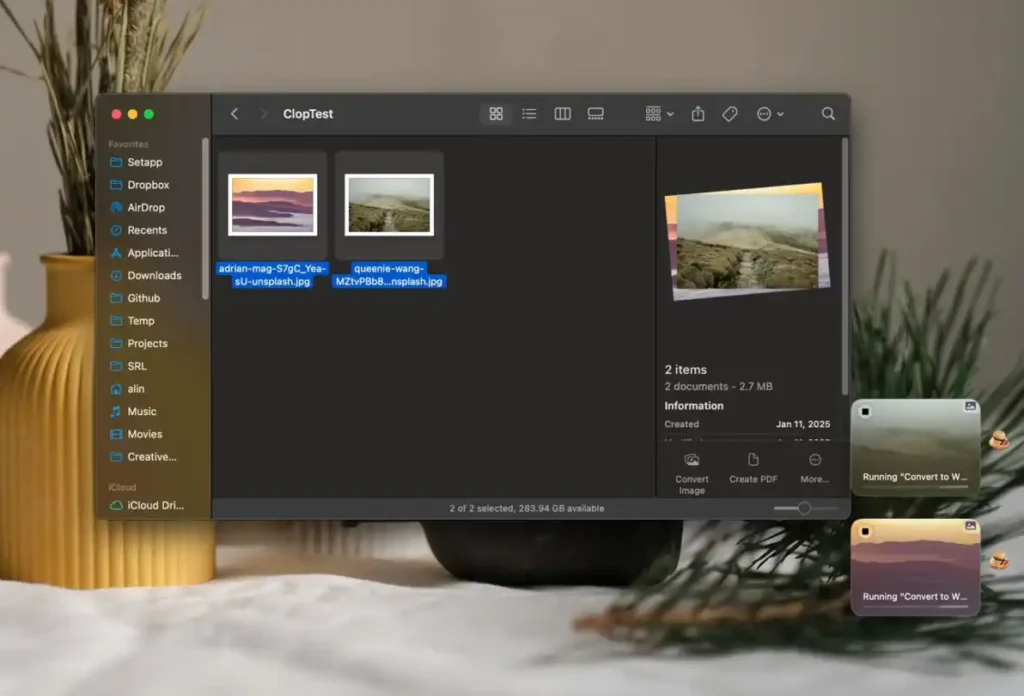Image resolution: width=1024 pixels, height=696 pixels.
Task: Go back with the left chevron
Action: (235, 114)
